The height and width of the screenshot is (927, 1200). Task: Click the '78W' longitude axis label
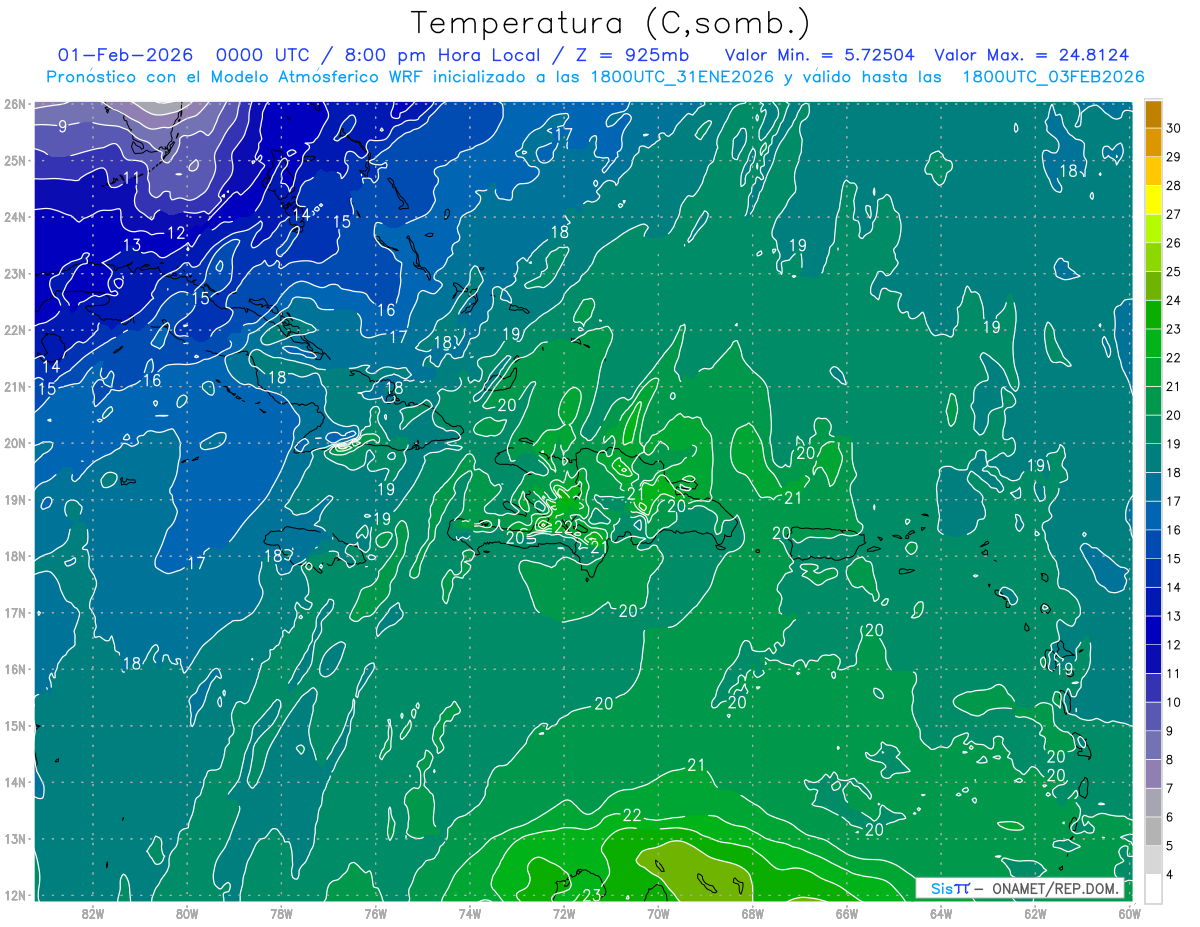pos(281,914)
